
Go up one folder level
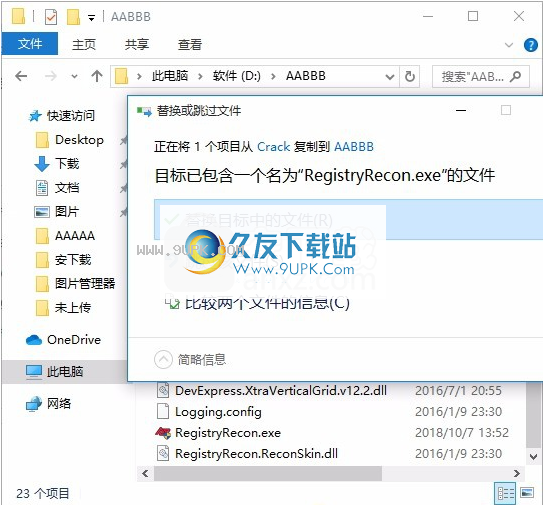pyautogui.click(x=97, y=76)
